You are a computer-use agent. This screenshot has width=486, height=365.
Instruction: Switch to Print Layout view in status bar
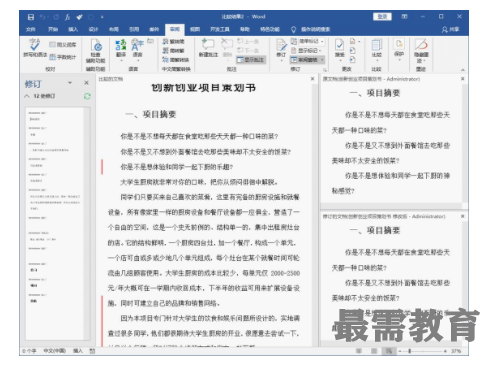click(374, 351)
